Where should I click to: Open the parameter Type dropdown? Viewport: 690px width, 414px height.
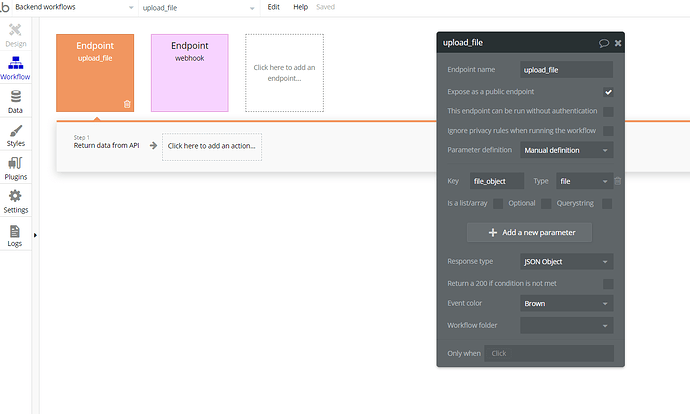[x=584, y=181]
